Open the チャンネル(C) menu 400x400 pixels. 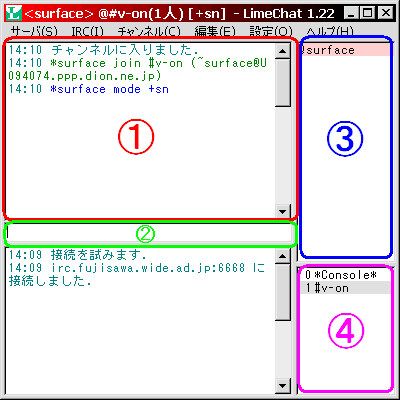149,31
